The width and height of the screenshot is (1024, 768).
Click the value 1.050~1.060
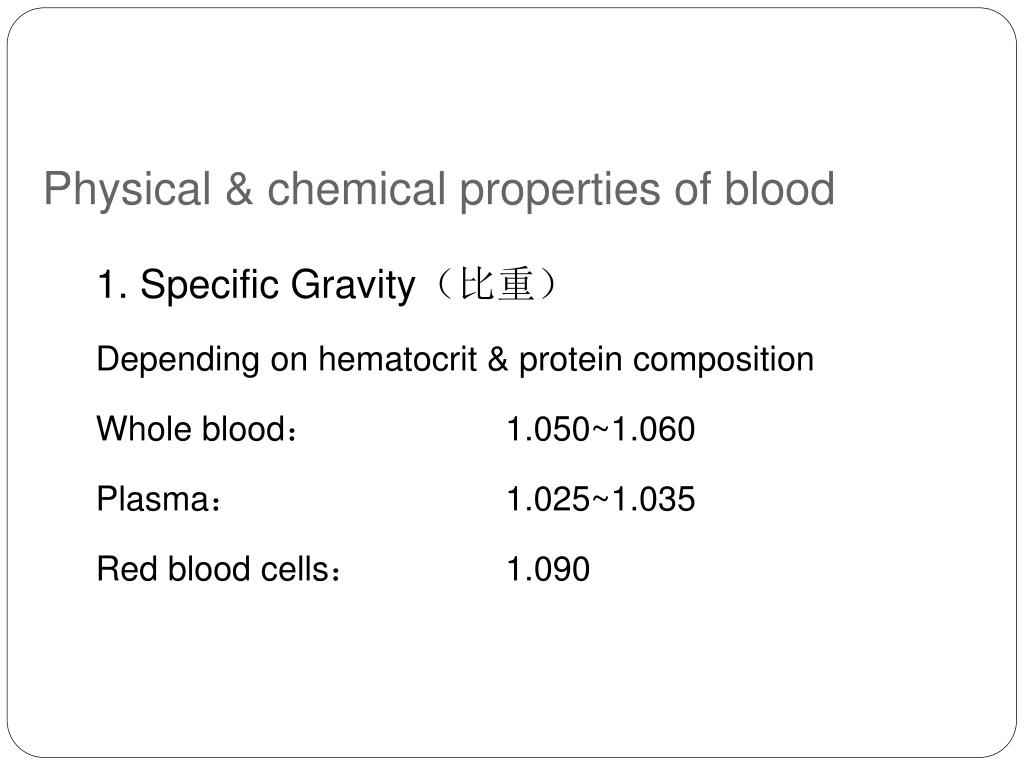coord(601,430)
